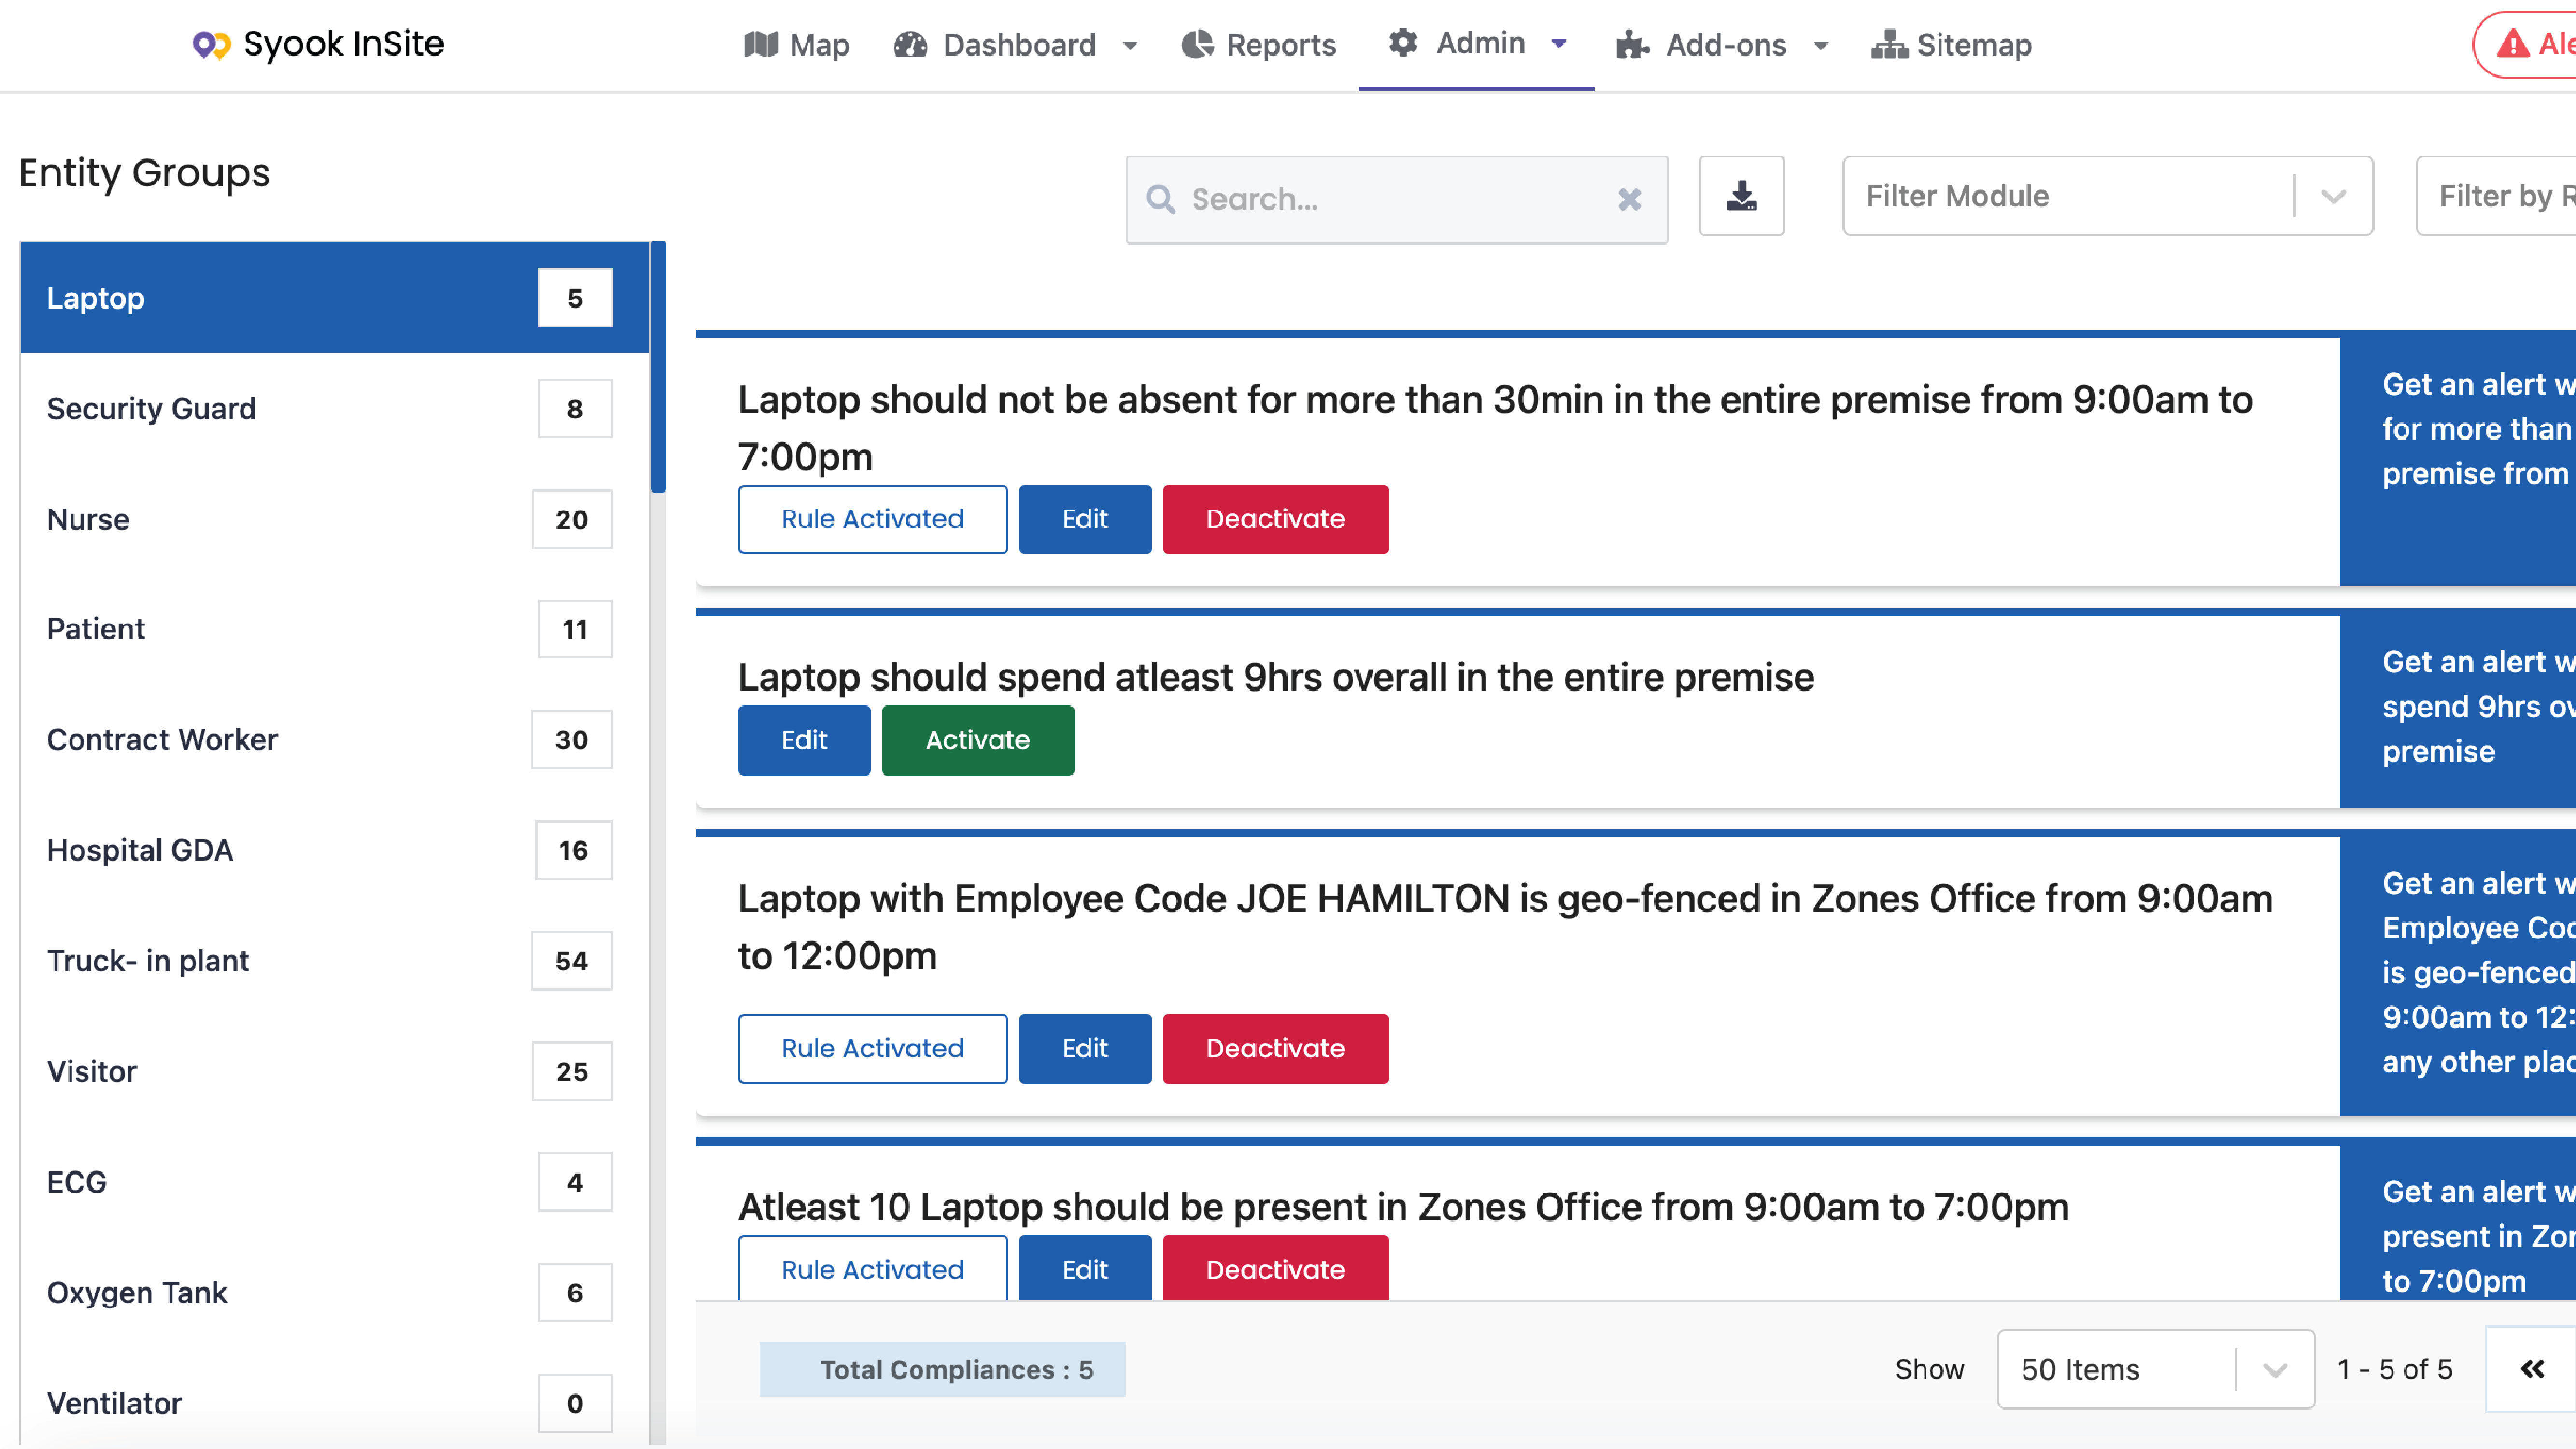Clear the search field using the X icon
The height and width of the screenshot is (1449, 2576).
point(1630,199)
